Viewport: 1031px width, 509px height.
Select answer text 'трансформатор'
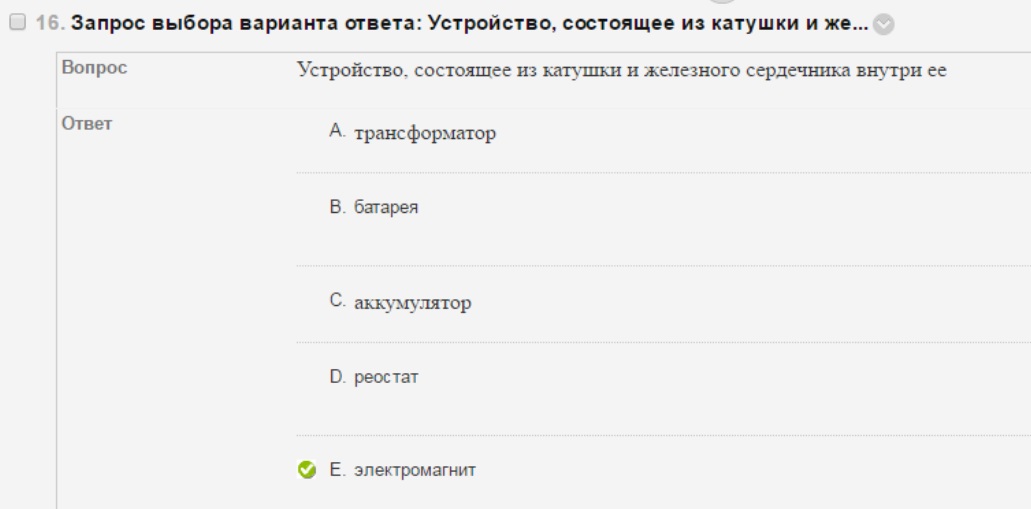coord(425,133)
